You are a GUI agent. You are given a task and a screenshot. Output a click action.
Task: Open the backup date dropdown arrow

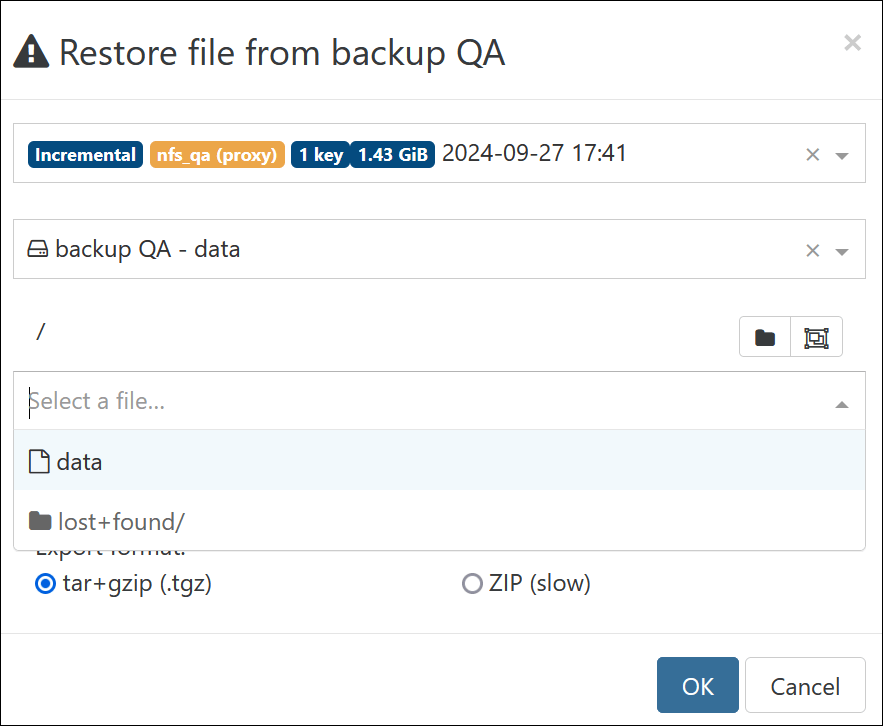point(841,156)
